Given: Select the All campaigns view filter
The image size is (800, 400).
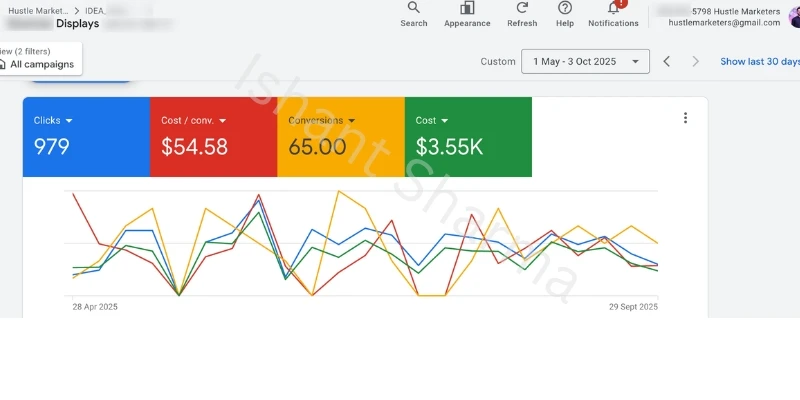Looking at the screenshot, I should [41, 64].
